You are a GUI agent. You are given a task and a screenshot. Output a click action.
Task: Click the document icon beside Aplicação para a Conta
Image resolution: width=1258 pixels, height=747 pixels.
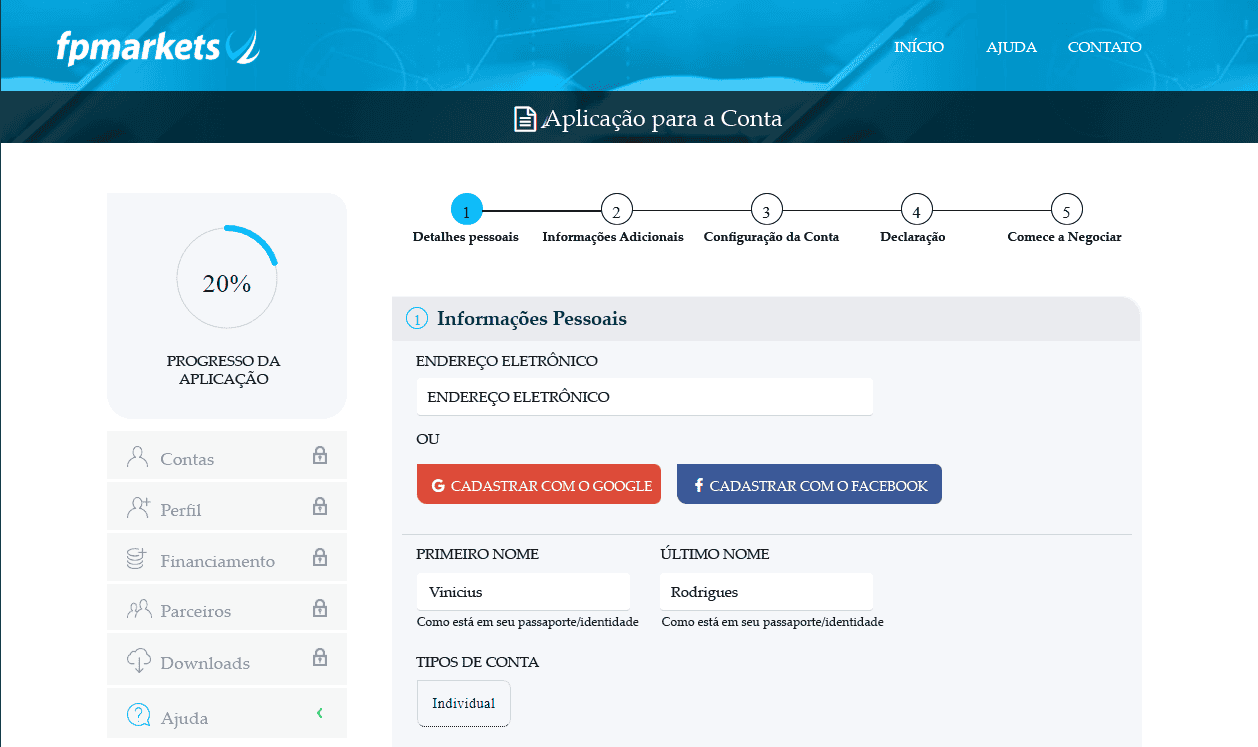pyautogui.click(x=524, y=117)
